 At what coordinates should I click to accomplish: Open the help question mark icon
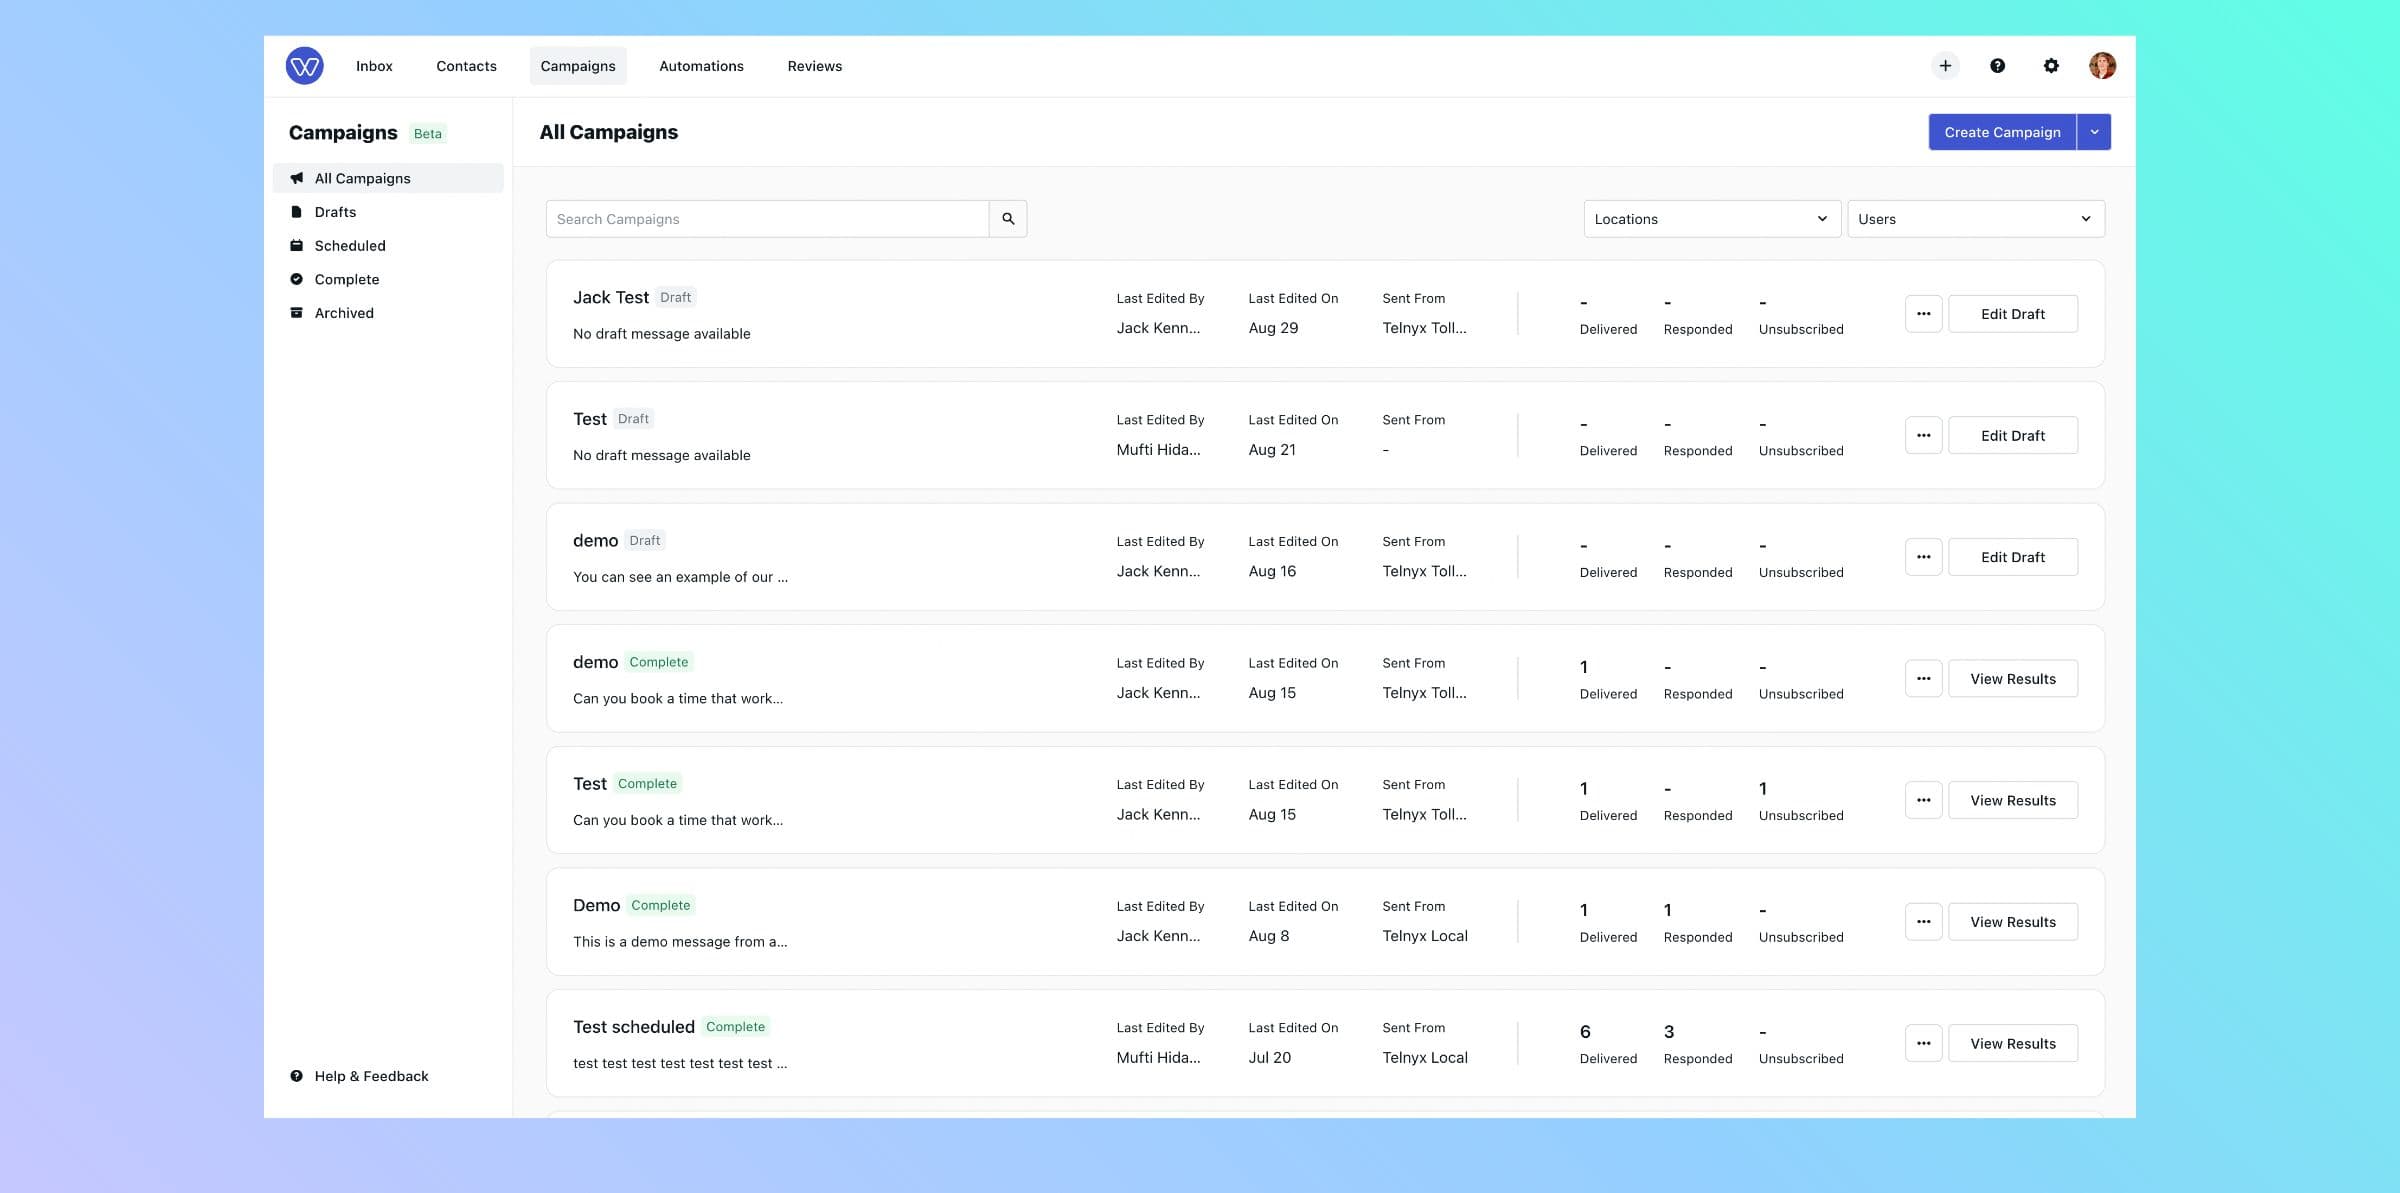(x=1997, y=66)
